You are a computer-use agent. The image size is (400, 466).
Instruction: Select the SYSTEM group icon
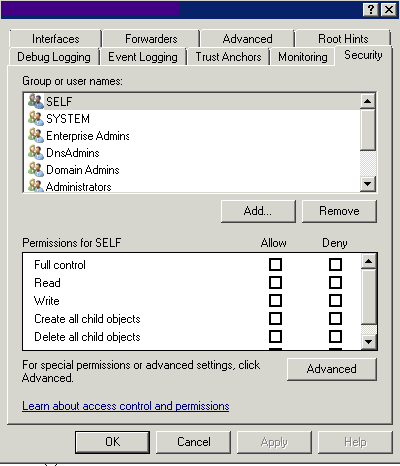pyautogui.click(x=36, y=118)
